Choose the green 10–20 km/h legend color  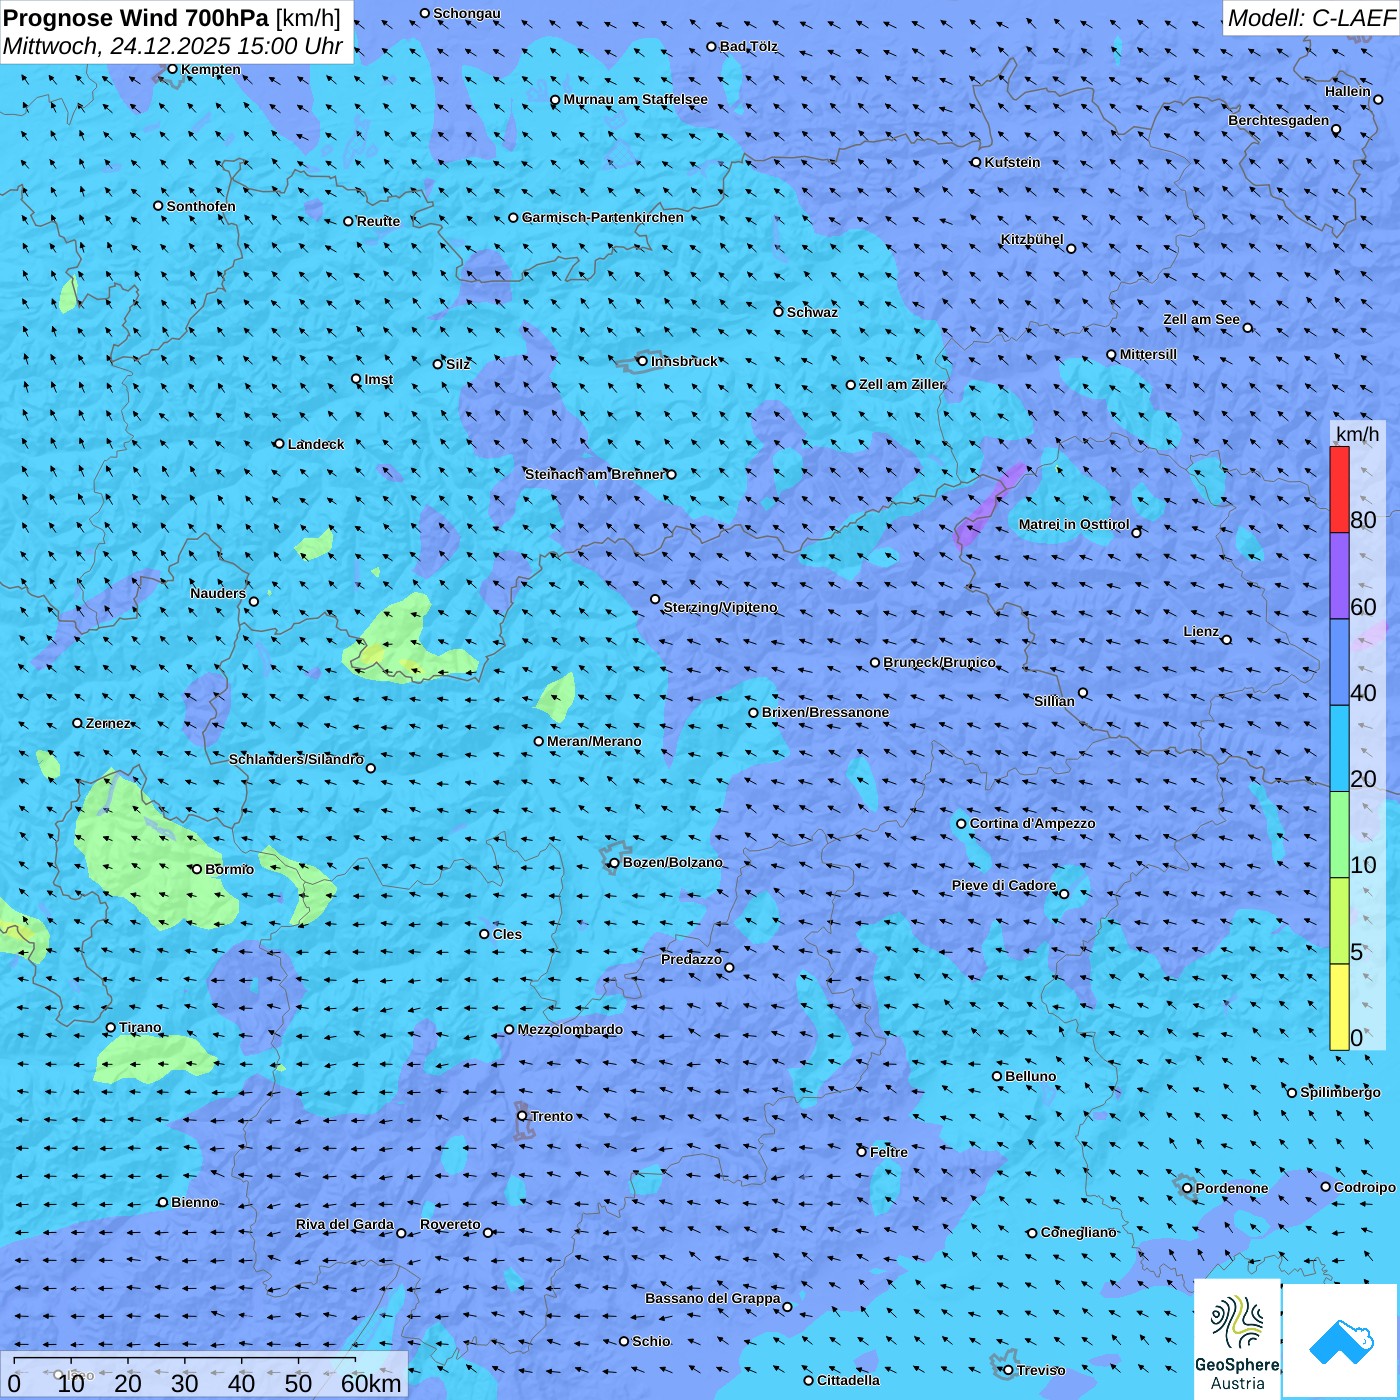pos(1339,835)
